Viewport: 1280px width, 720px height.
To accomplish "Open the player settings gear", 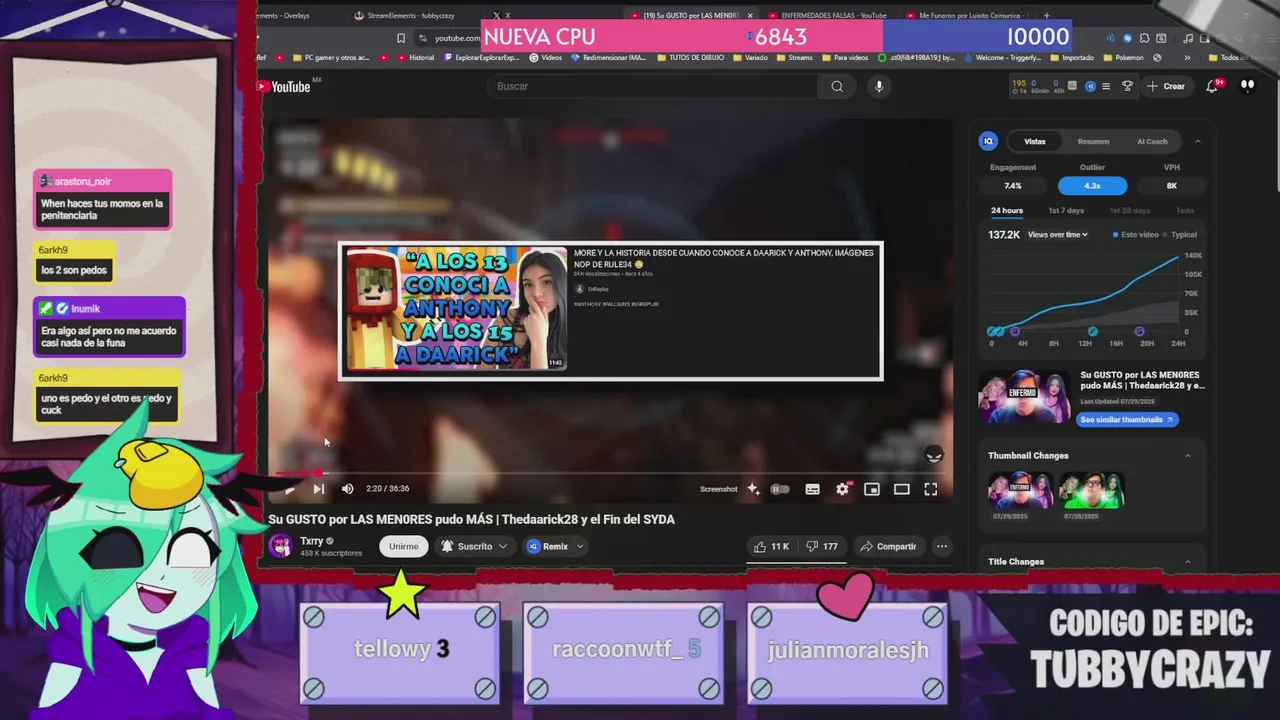I will (x=842, y=489).
